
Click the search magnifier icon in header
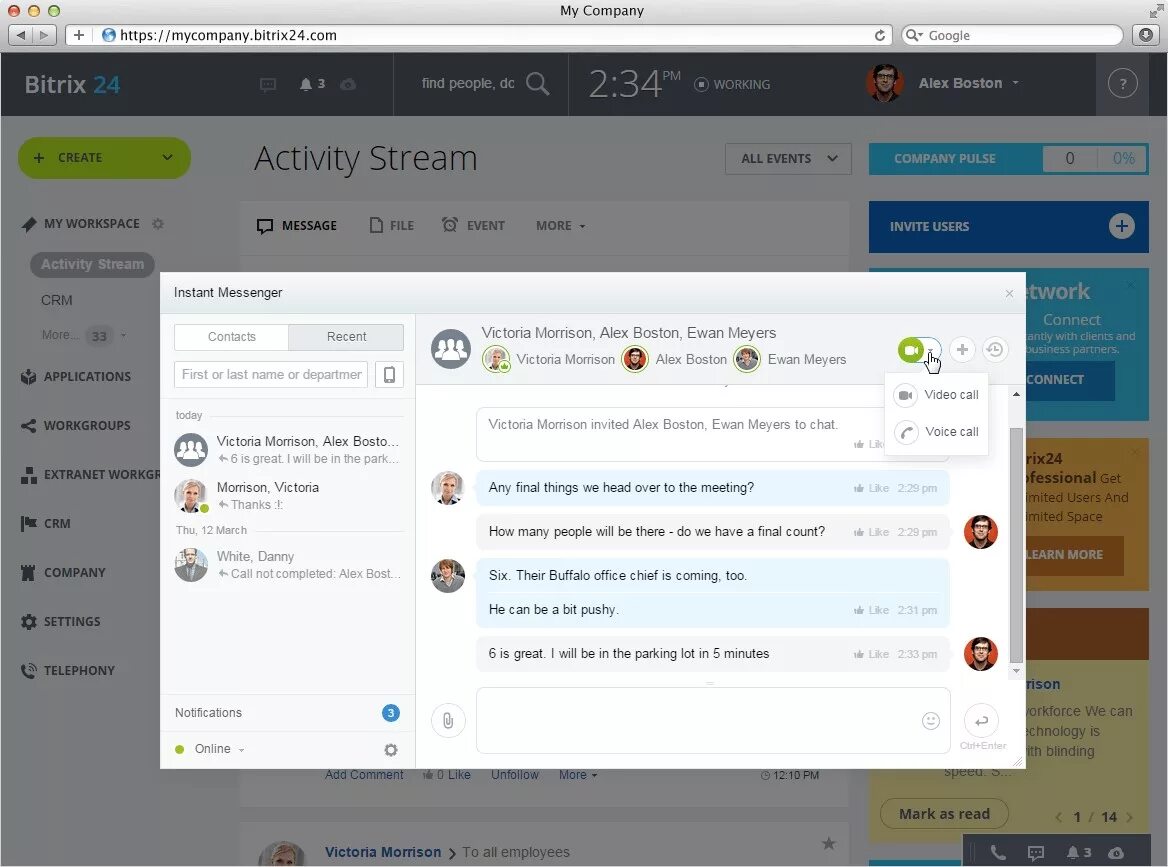(537, 83)
